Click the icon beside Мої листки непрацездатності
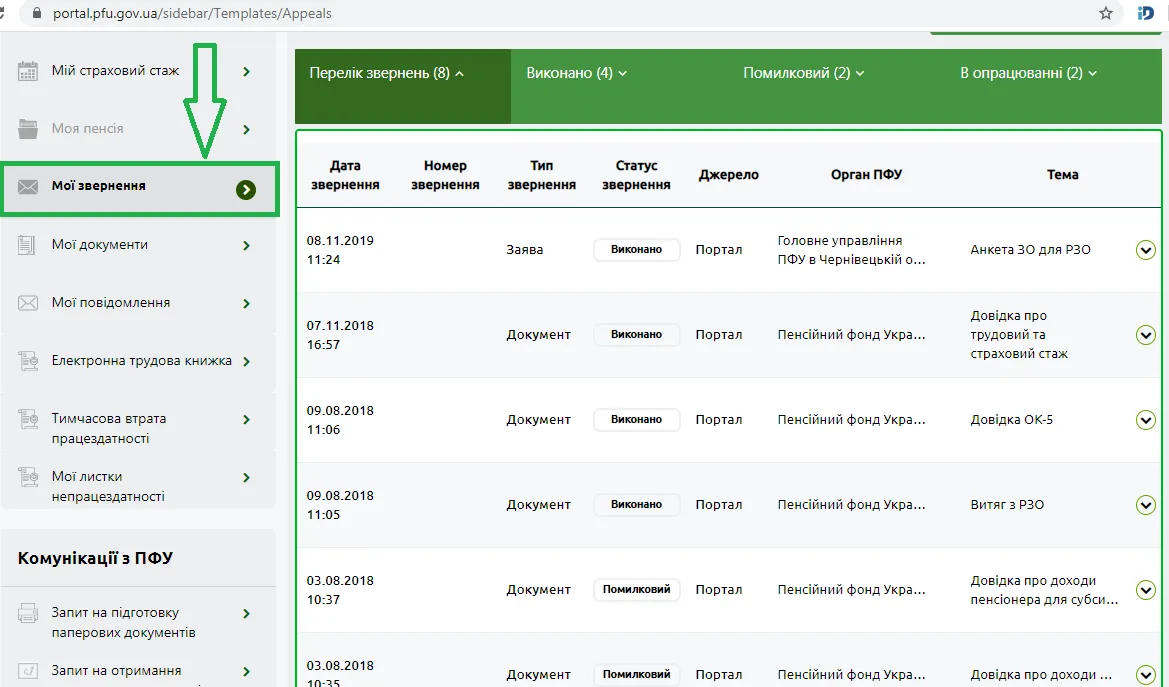Screen dimensions: 1169x687 [28, 477]
